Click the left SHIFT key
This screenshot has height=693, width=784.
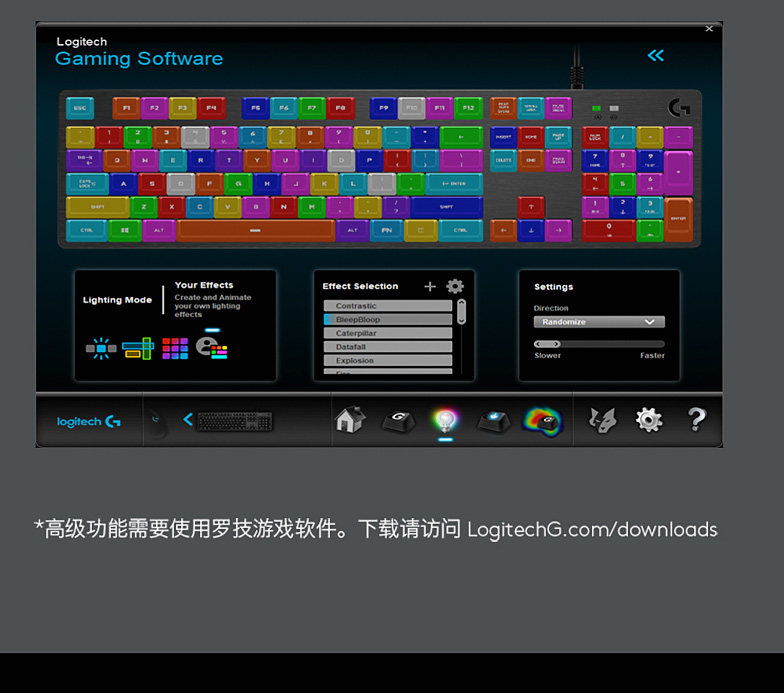[x=98, y=207]
